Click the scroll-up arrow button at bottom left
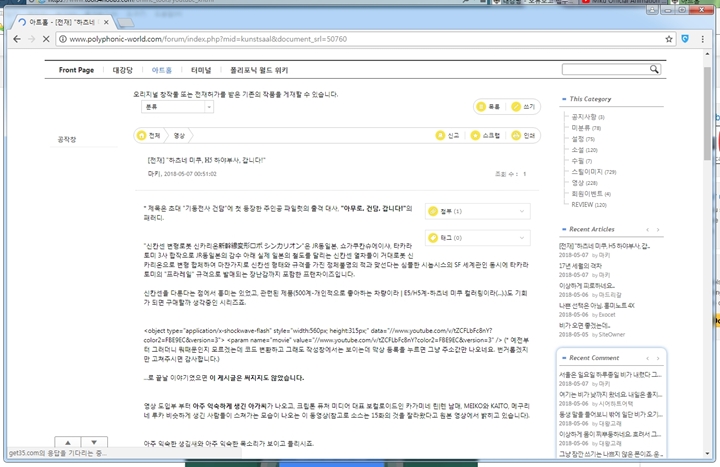720x467 pixels. tap(66, 442)
